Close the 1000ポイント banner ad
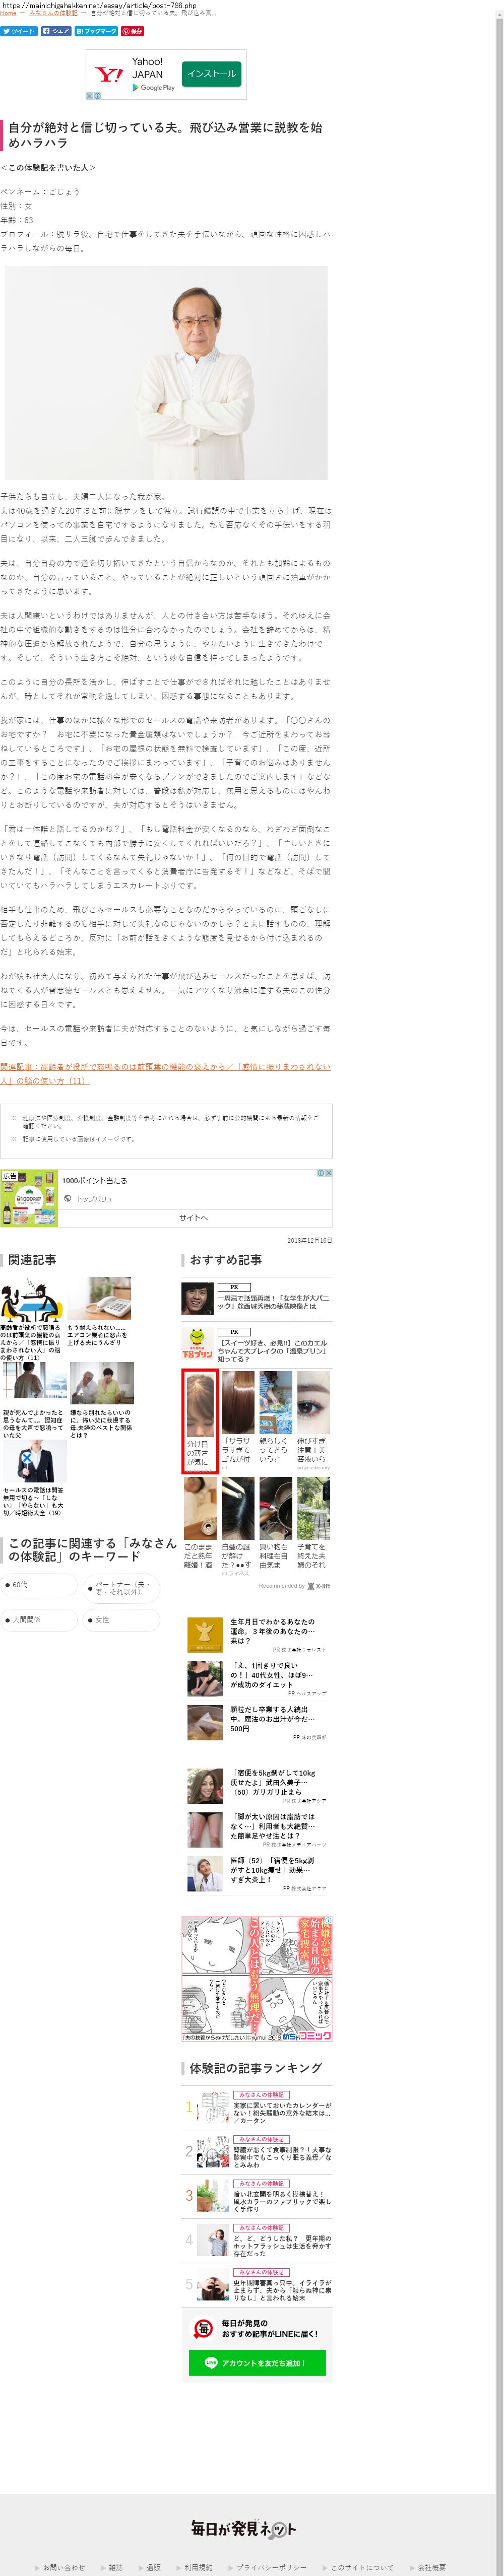This screenshot has height=2576, width=504. click(329, 1173)
